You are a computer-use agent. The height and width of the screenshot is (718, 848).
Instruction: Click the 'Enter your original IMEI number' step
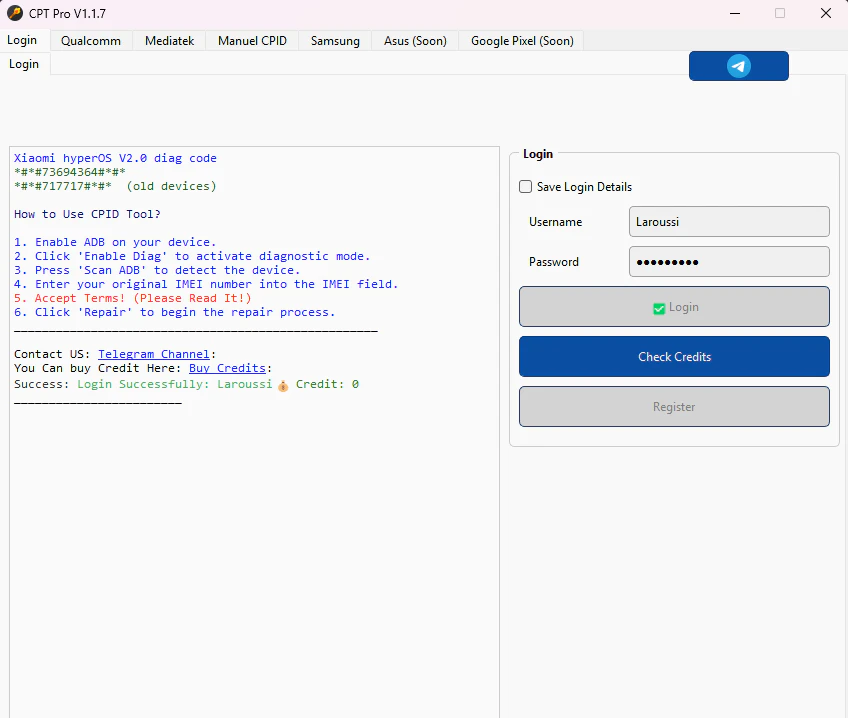tap(206, 284)
